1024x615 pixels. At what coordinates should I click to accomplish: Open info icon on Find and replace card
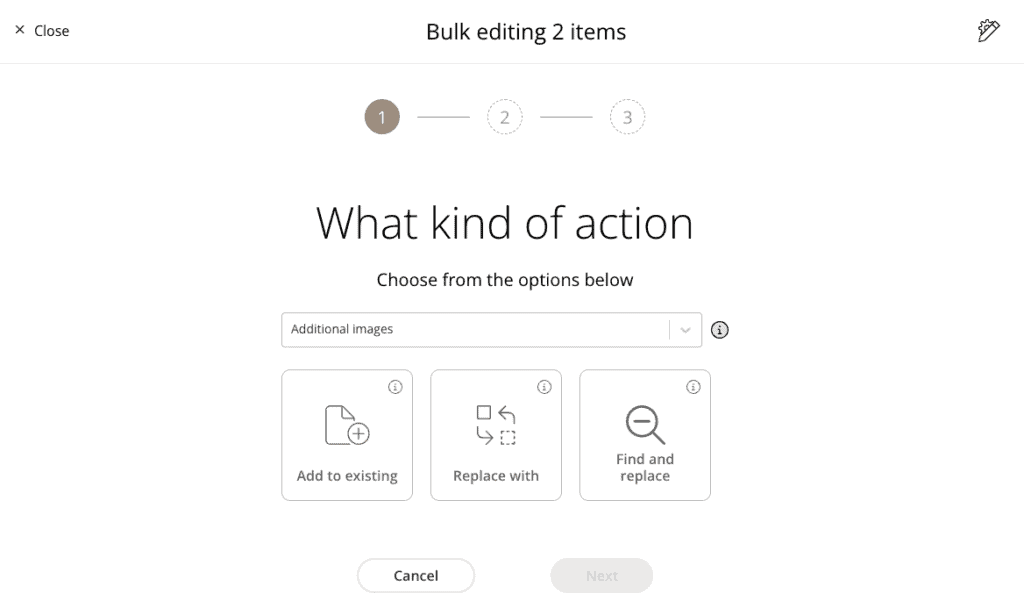pyautogui.click(x=693, y=387)
